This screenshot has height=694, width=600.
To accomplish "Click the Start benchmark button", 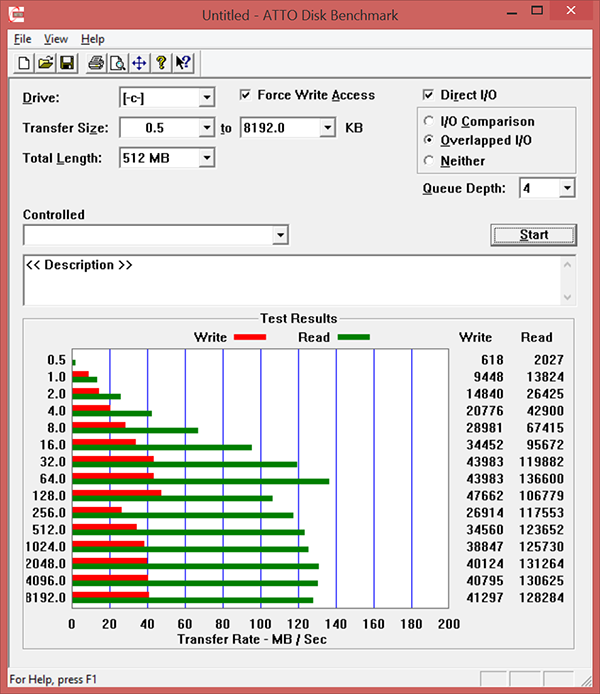I will tap(534, 235).
